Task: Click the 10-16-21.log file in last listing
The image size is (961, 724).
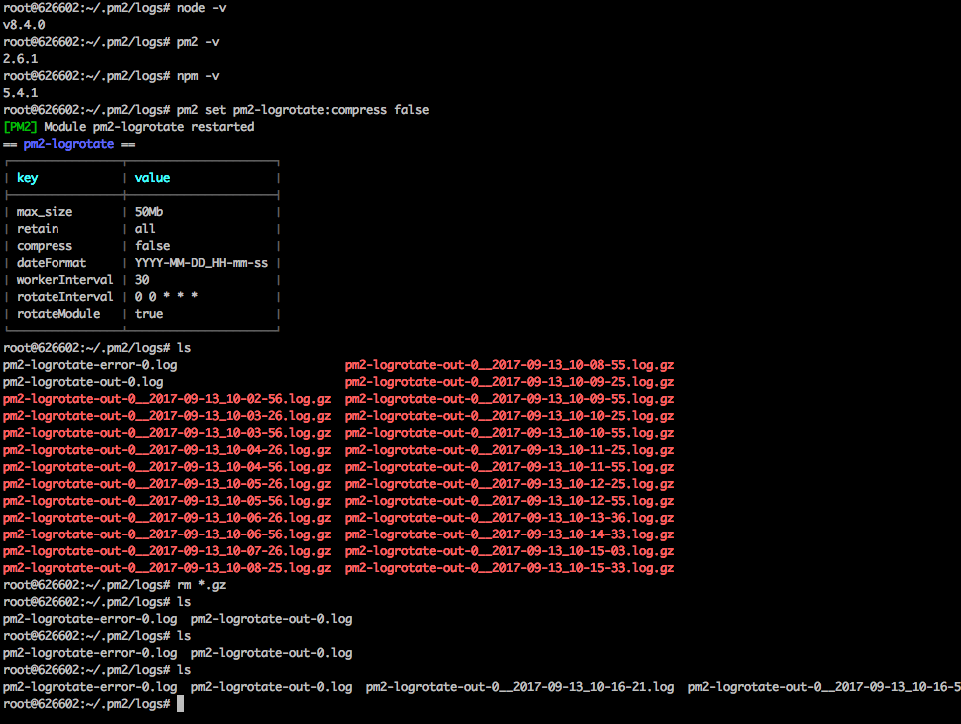Action: [x=520, y=687]
